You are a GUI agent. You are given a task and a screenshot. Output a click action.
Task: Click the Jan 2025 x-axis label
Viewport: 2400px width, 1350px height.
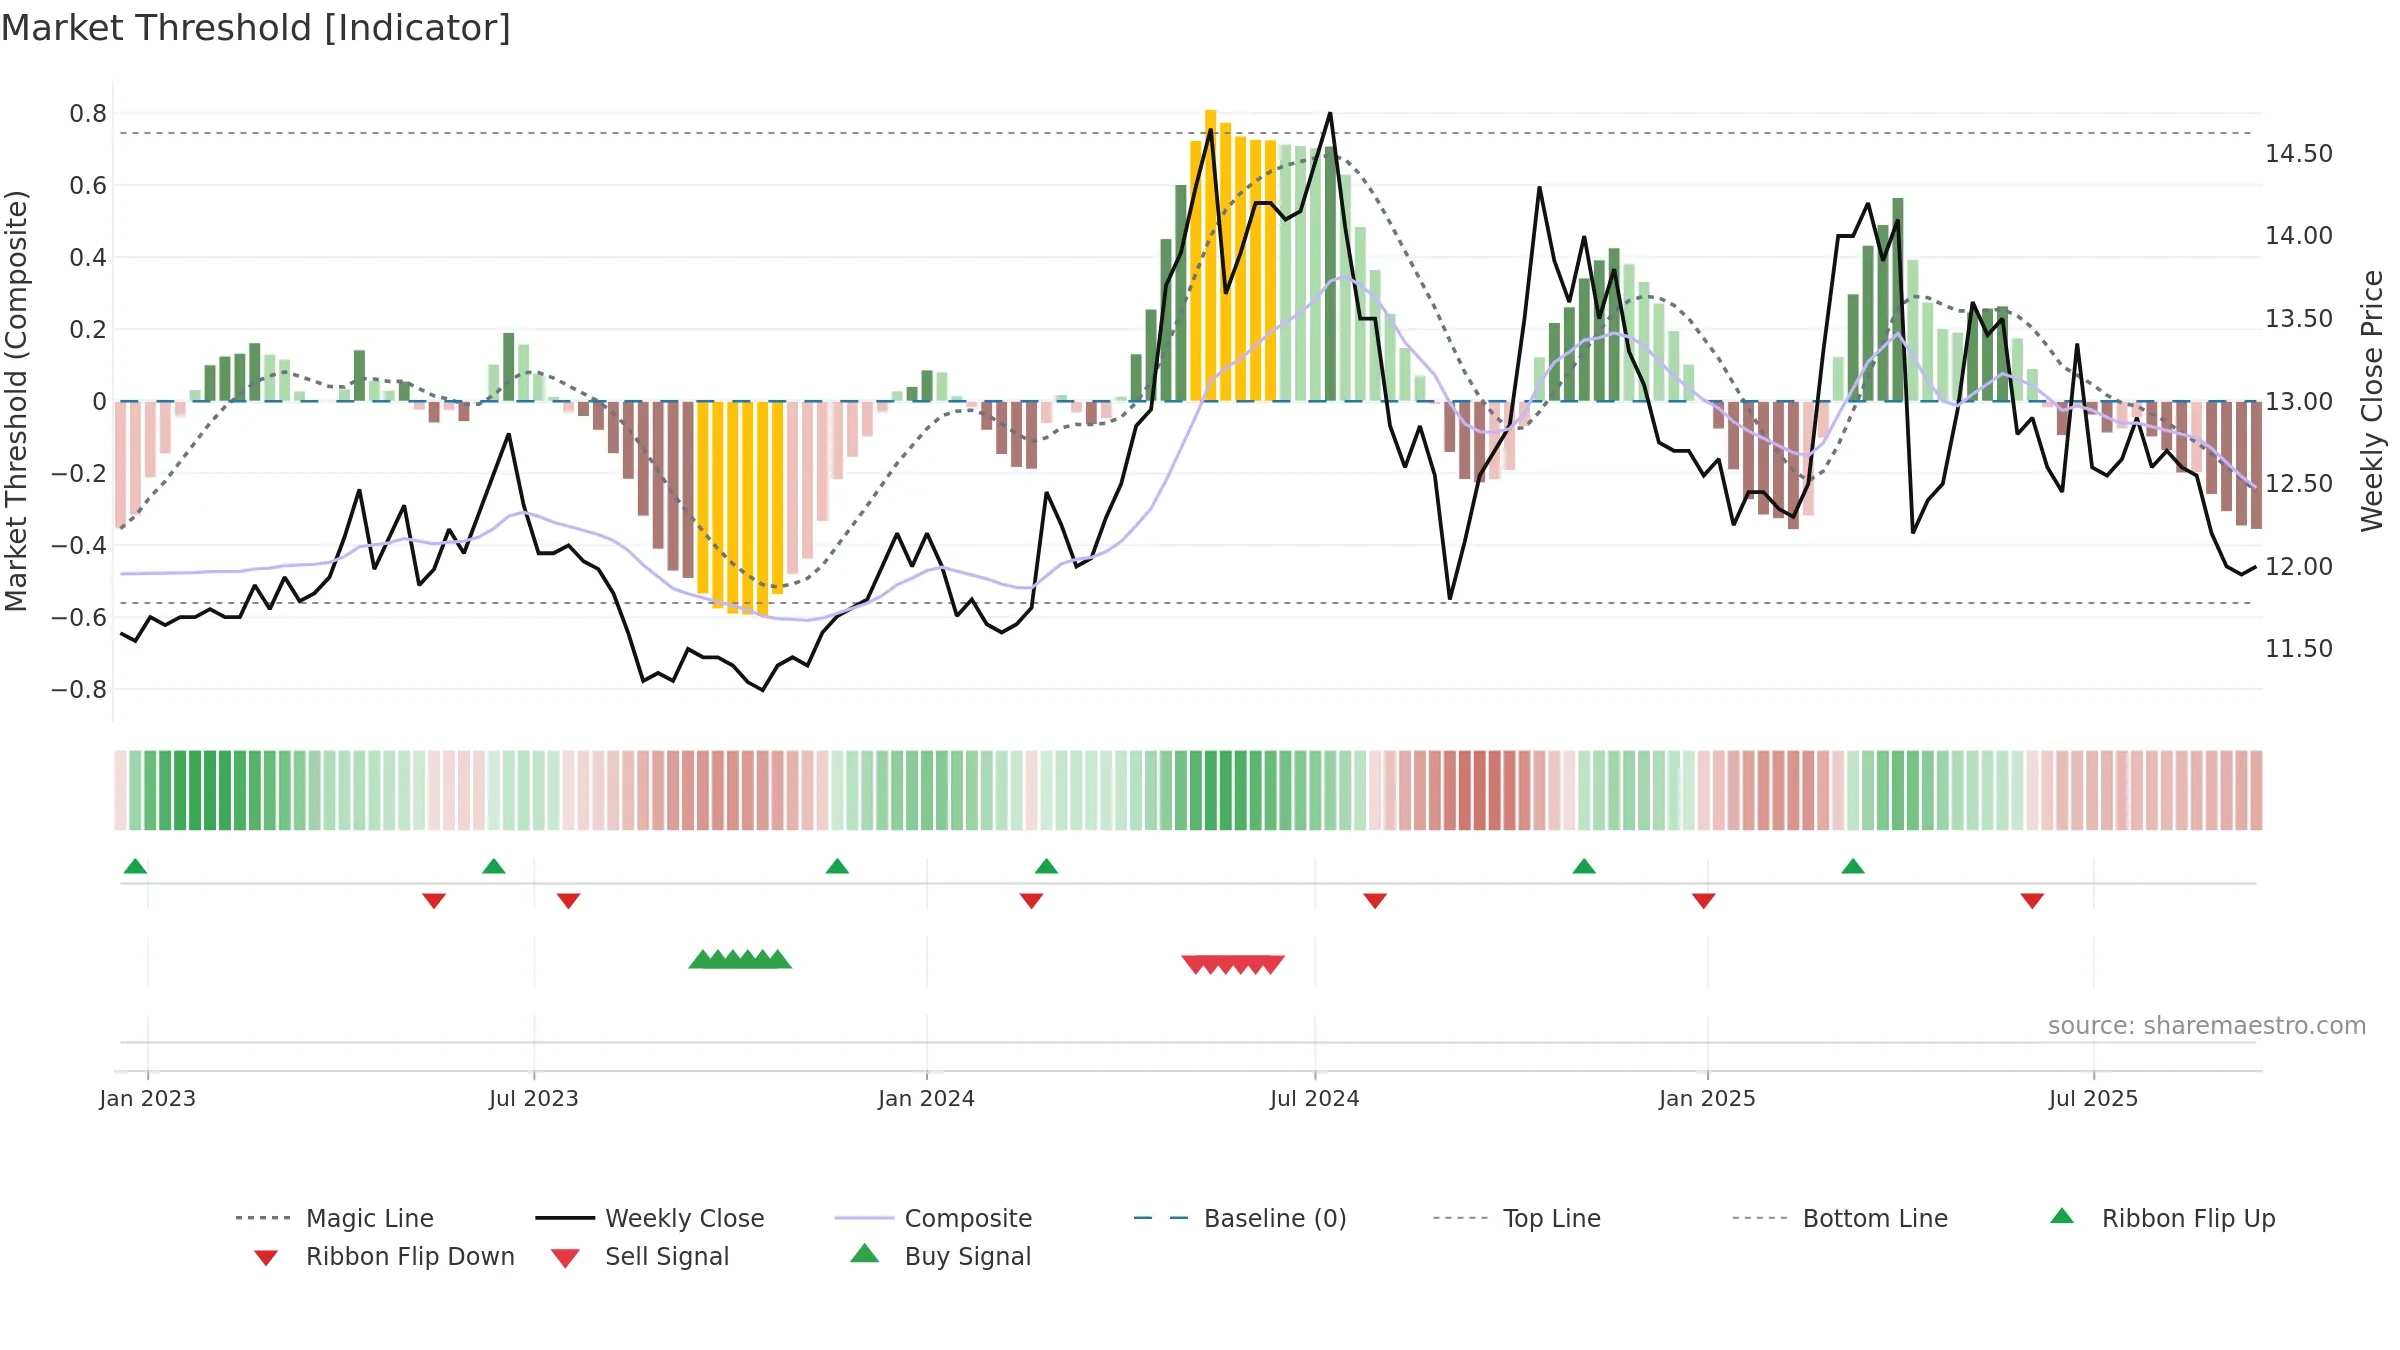[x=1708, y=1098]
